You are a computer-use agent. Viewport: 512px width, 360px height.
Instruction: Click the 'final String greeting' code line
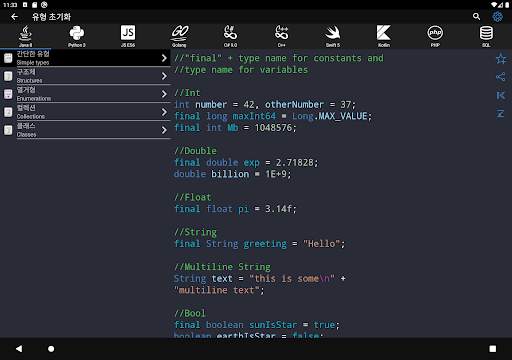tap(259, 244)
